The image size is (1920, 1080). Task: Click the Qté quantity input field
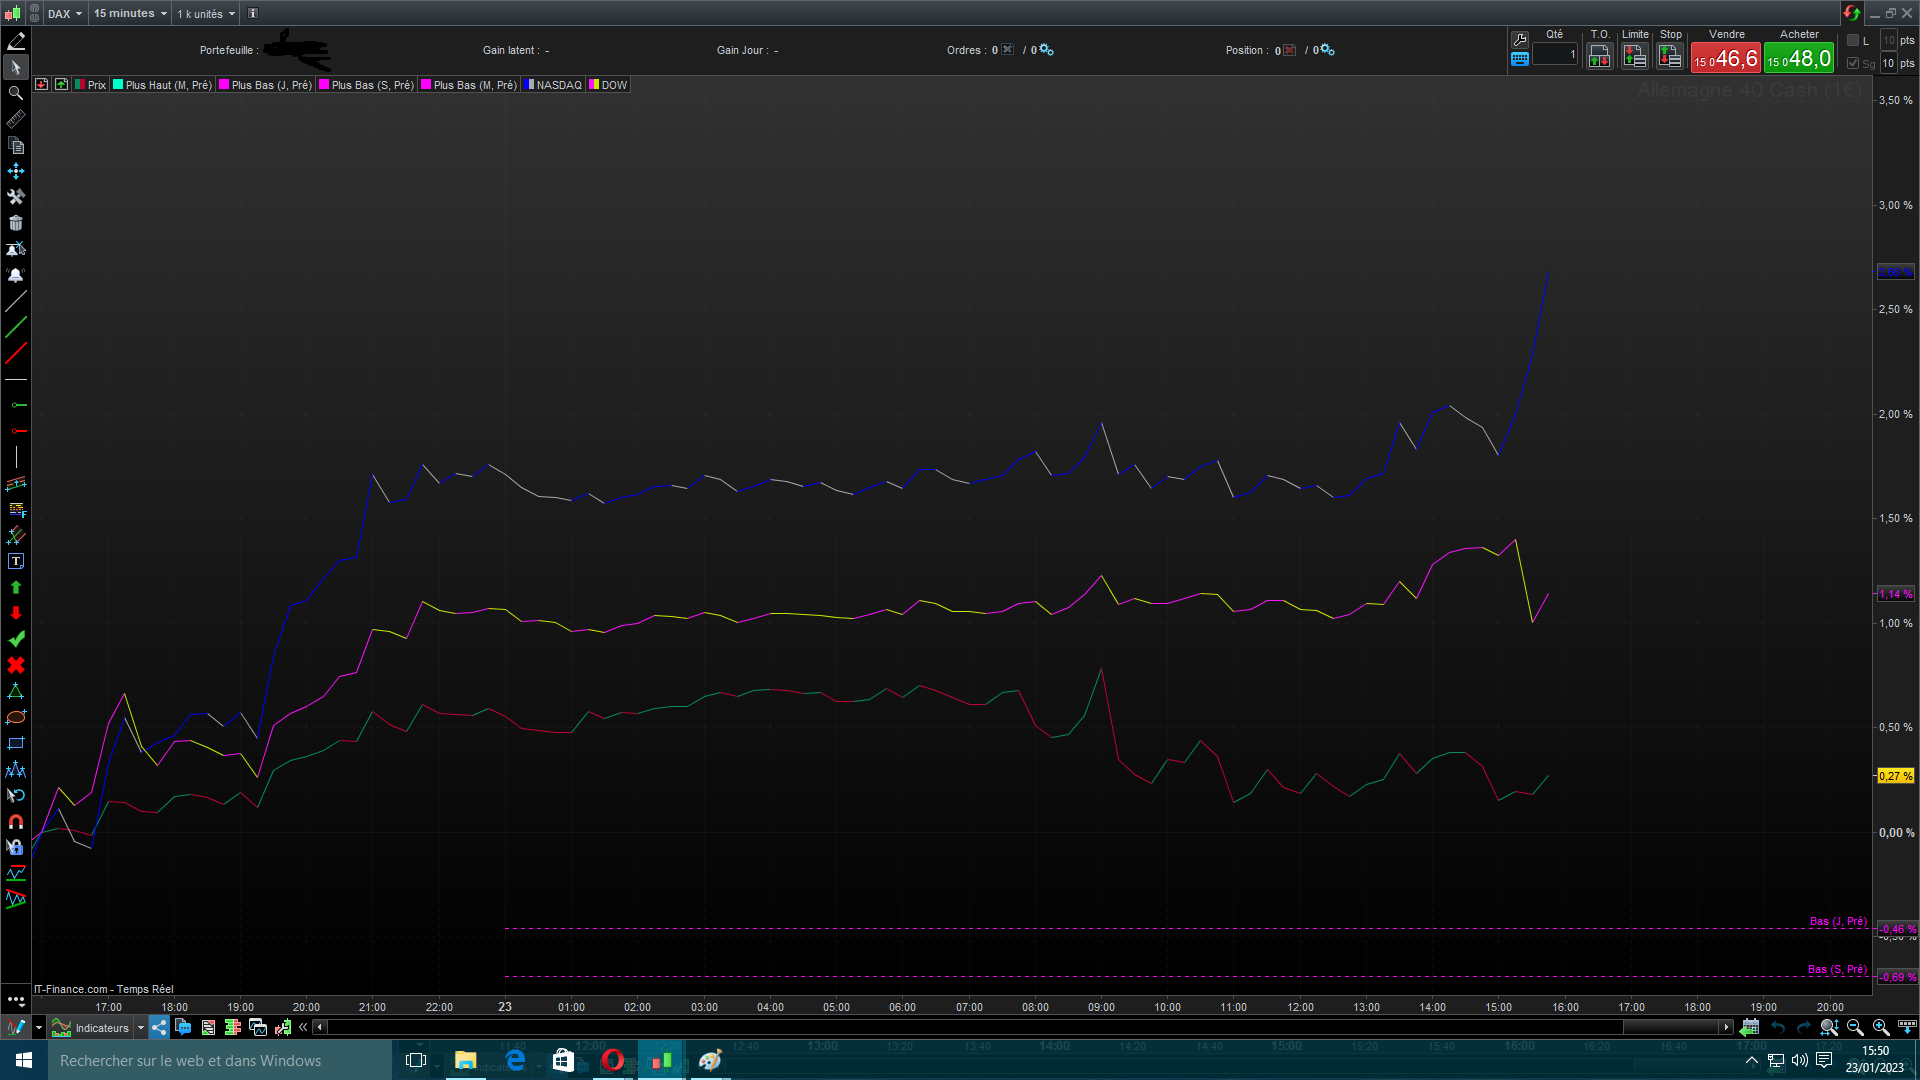click(x=1554, y=56)
